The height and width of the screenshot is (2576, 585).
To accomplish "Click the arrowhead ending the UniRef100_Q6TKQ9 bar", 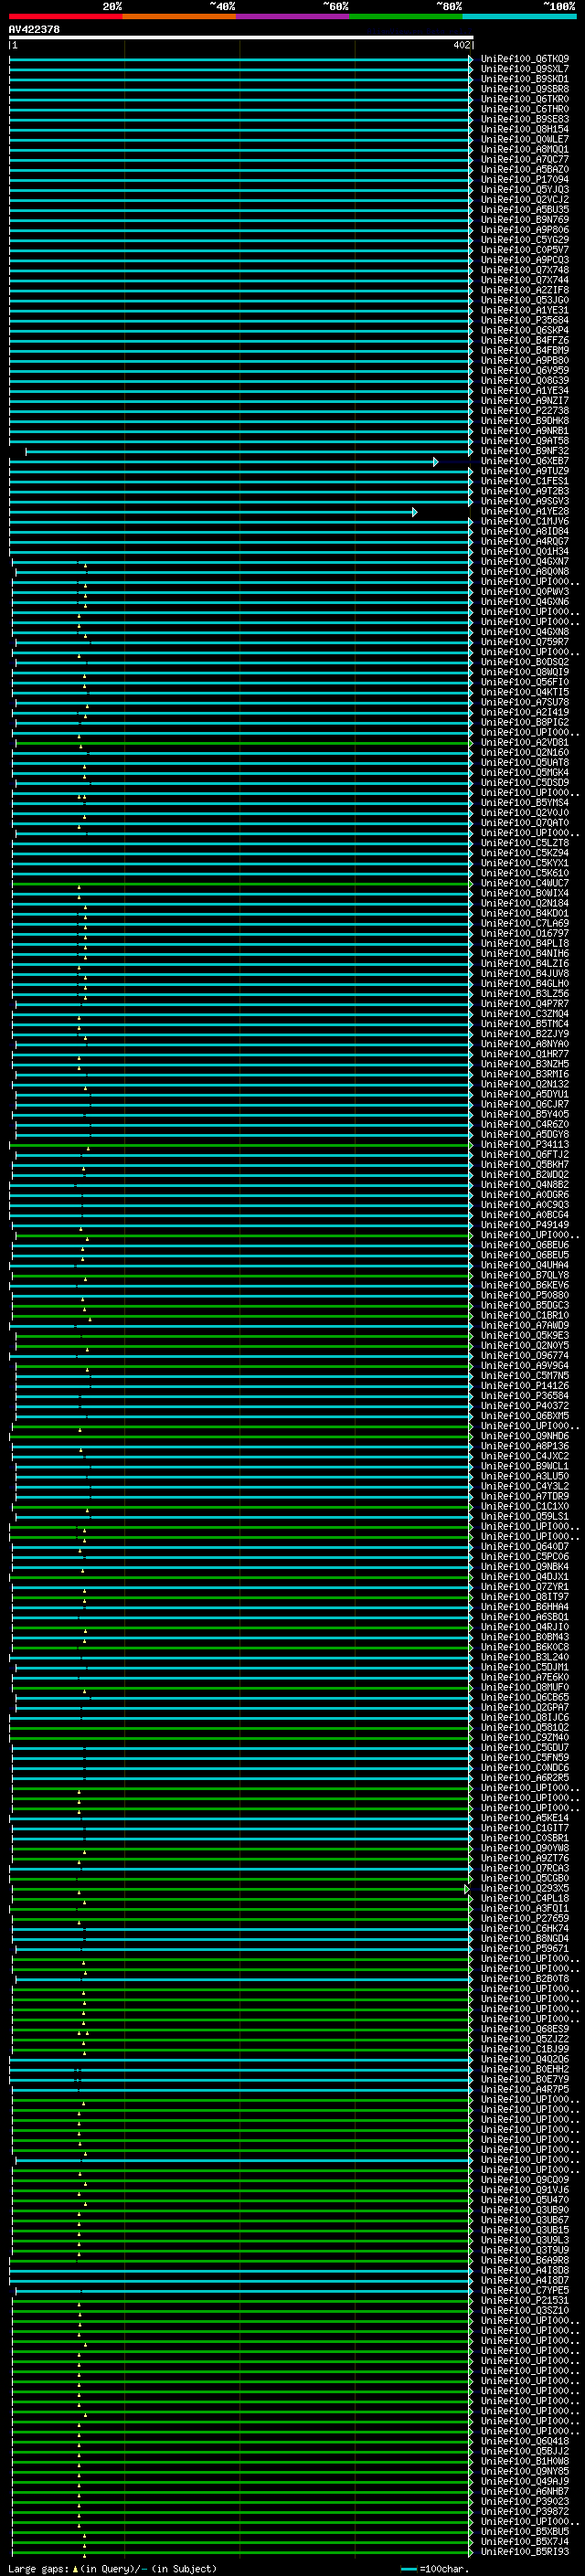I will click(471, 59).
